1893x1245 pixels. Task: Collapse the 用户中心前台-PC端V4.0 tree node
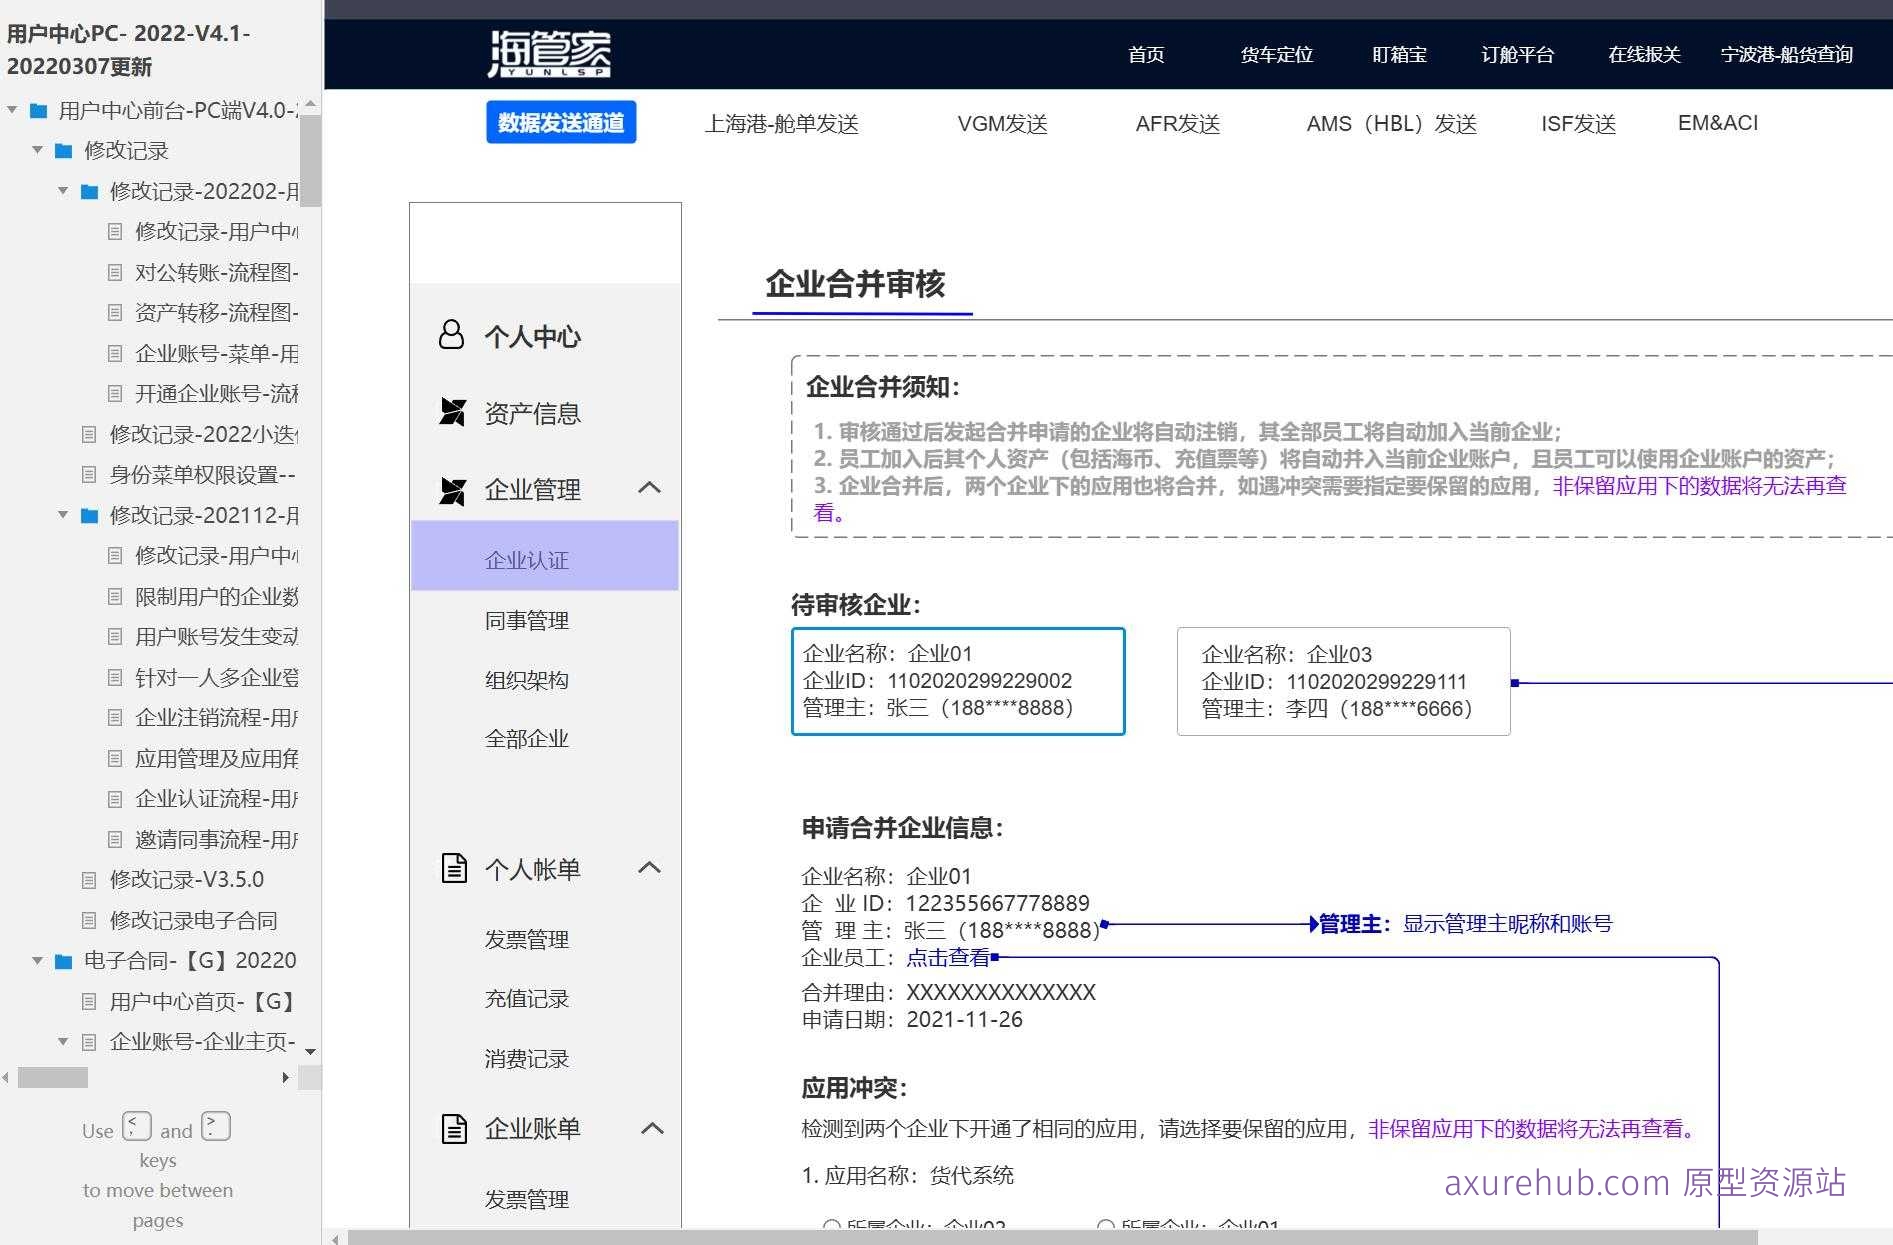(12, 110)
